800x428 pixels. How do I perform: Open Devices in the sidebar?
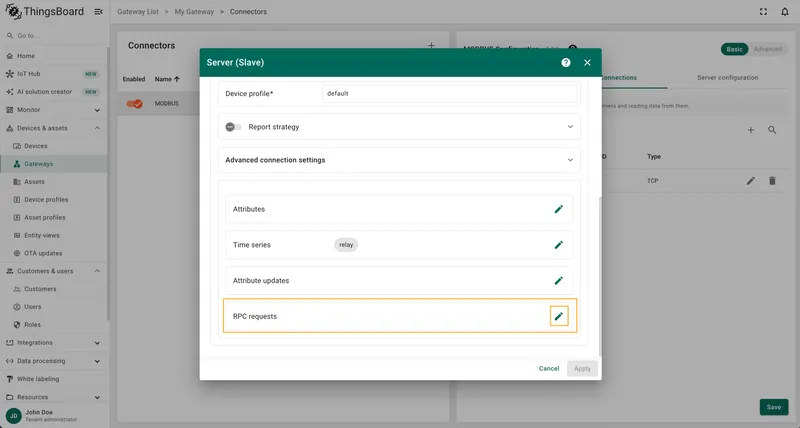coord(54,146)
